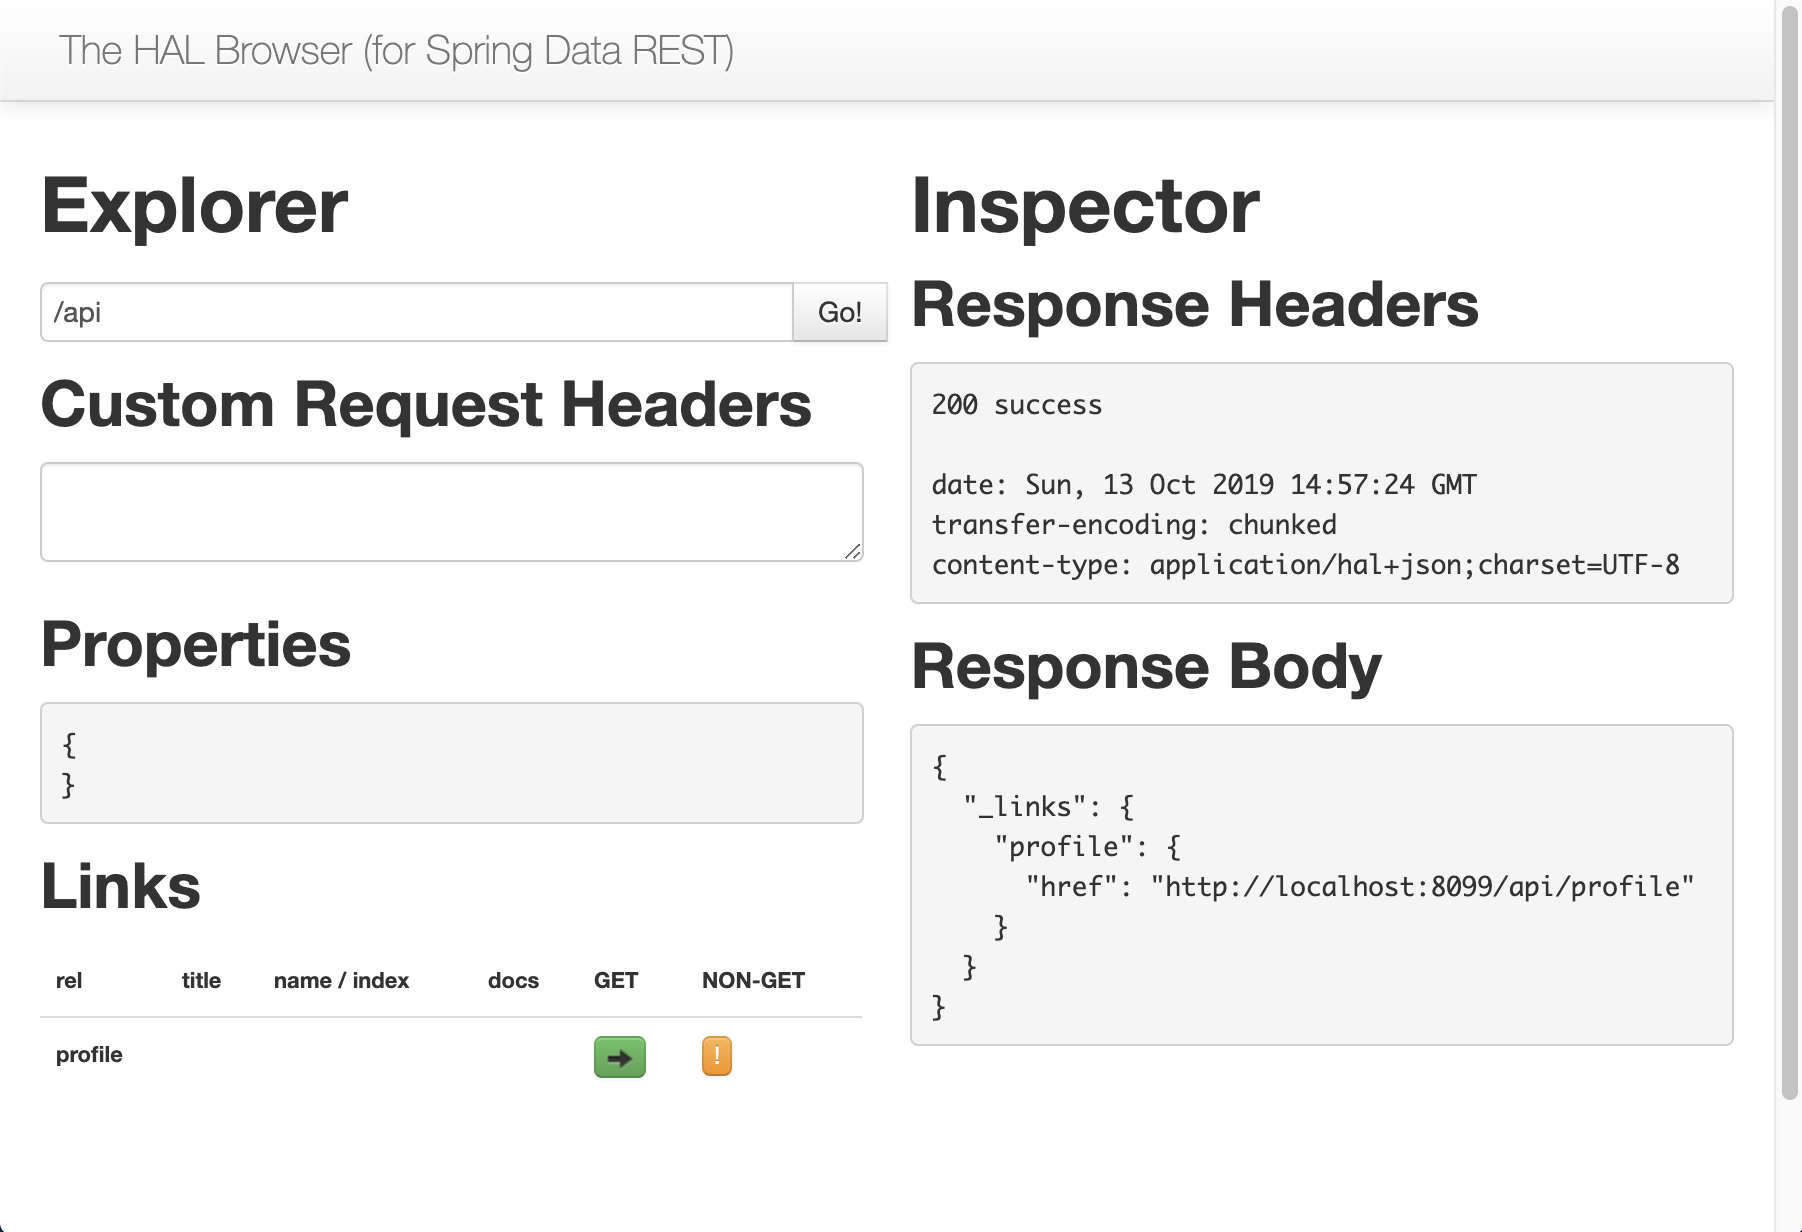
Task: Click 'The HAL Browser' title in the header
Action: [396, 50]
